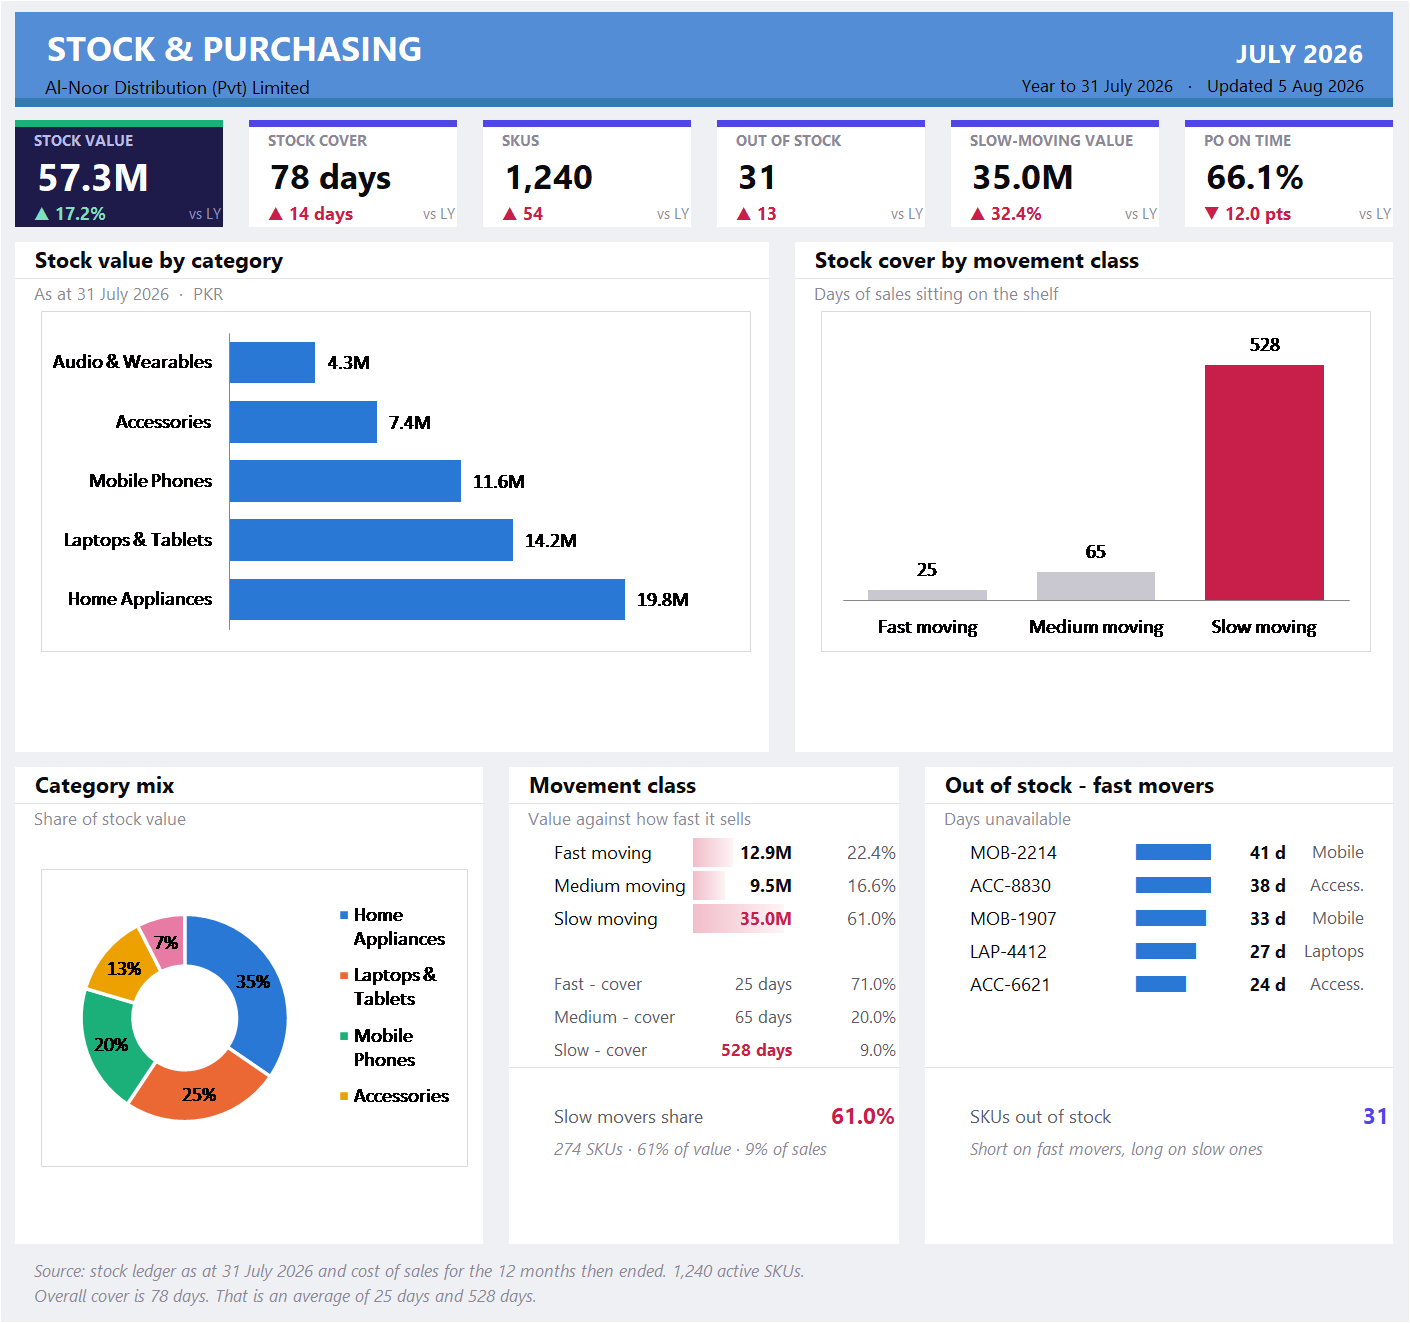Click the Out of stock - fast movers heading
Screen dimensions: 1410x1323
[x=1080, y=786]
